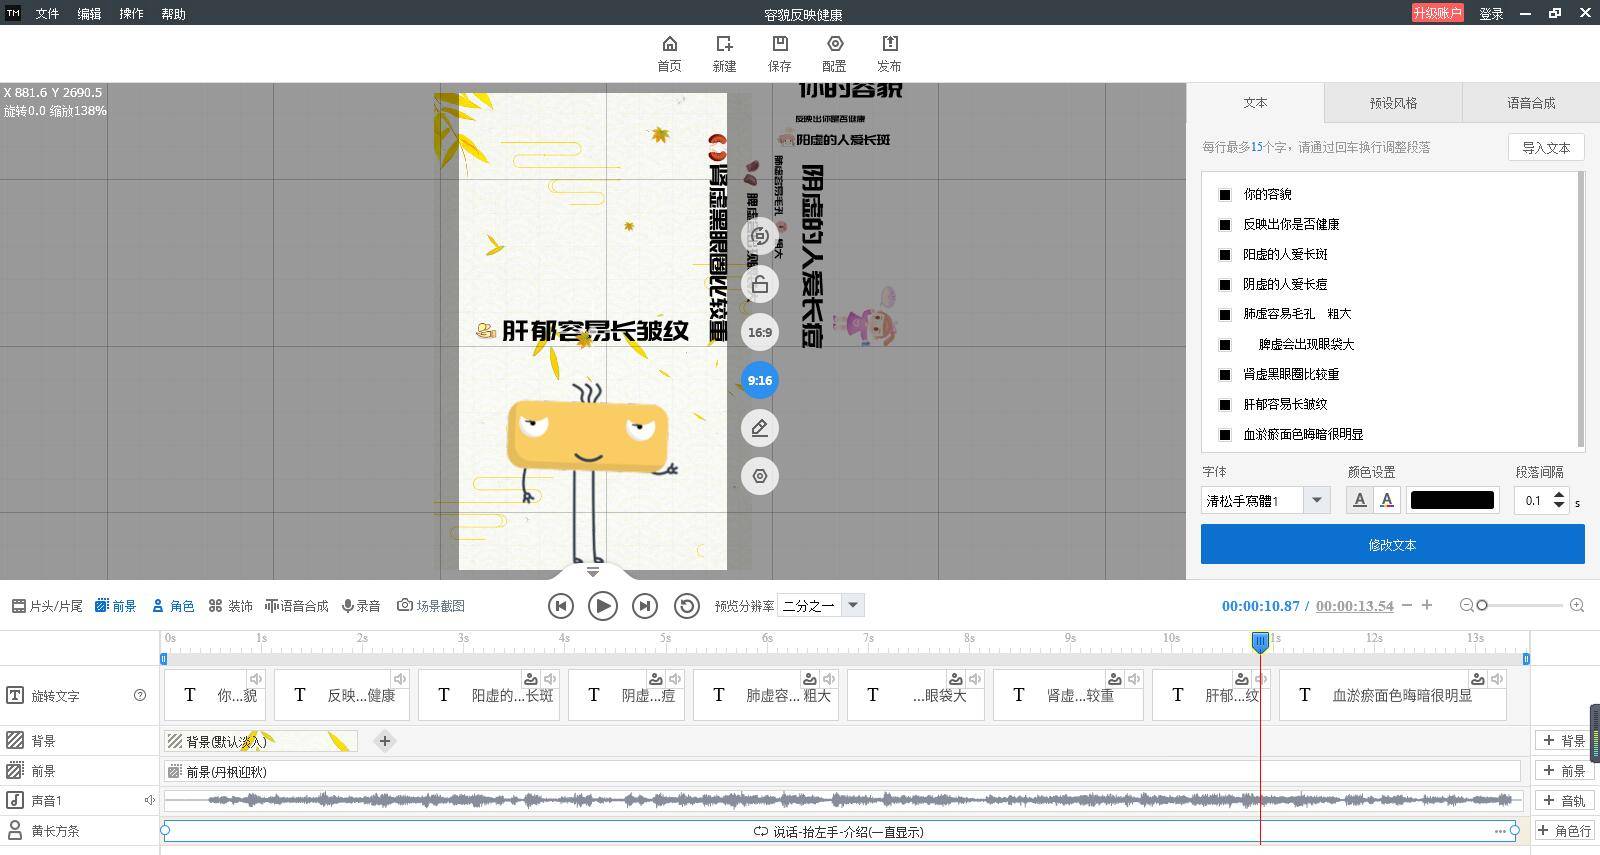Click the loop replay icon
Viewport: 1600px width, 855px height.
tap(686, 606)
